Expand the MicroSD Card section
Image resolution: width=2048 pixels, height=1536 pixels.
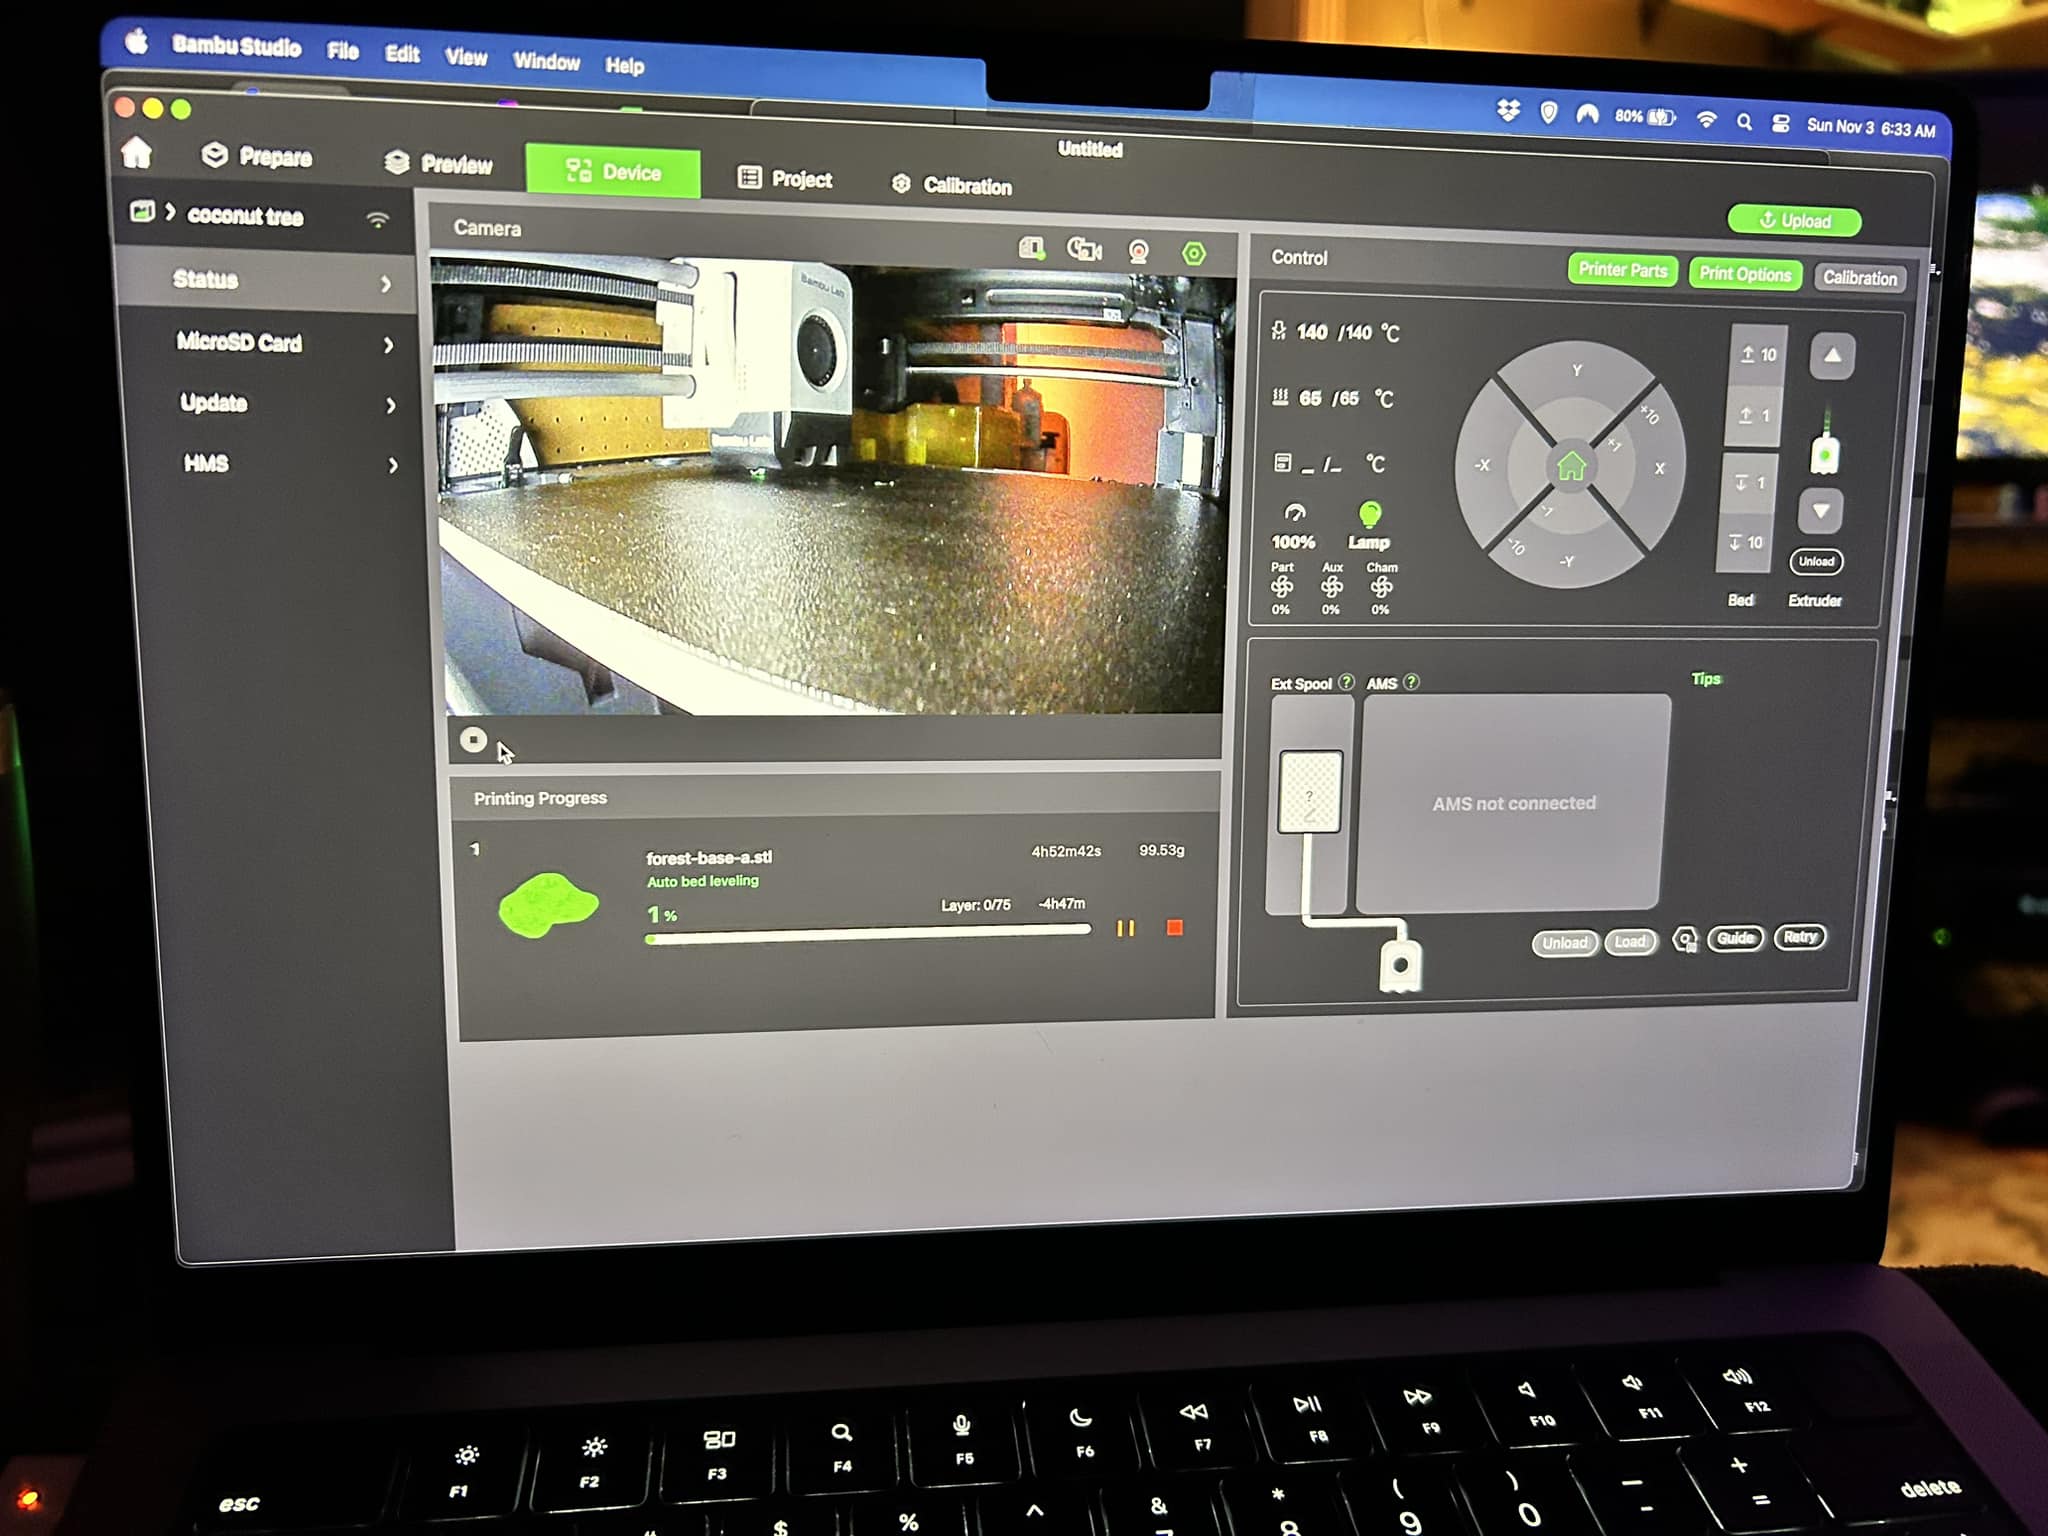(x=270, y=342)
